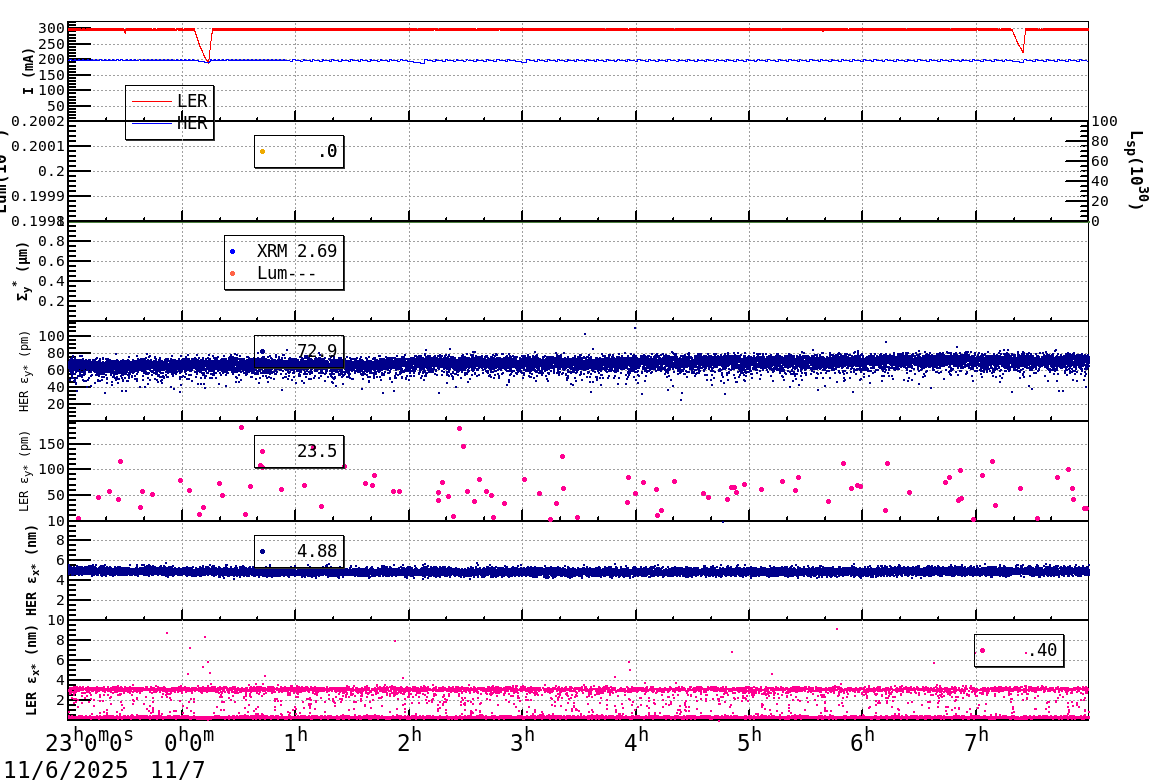Screen dimensions: 1160x782
Task: Click the 0h0m time axis label
Action: coord(189,741)
